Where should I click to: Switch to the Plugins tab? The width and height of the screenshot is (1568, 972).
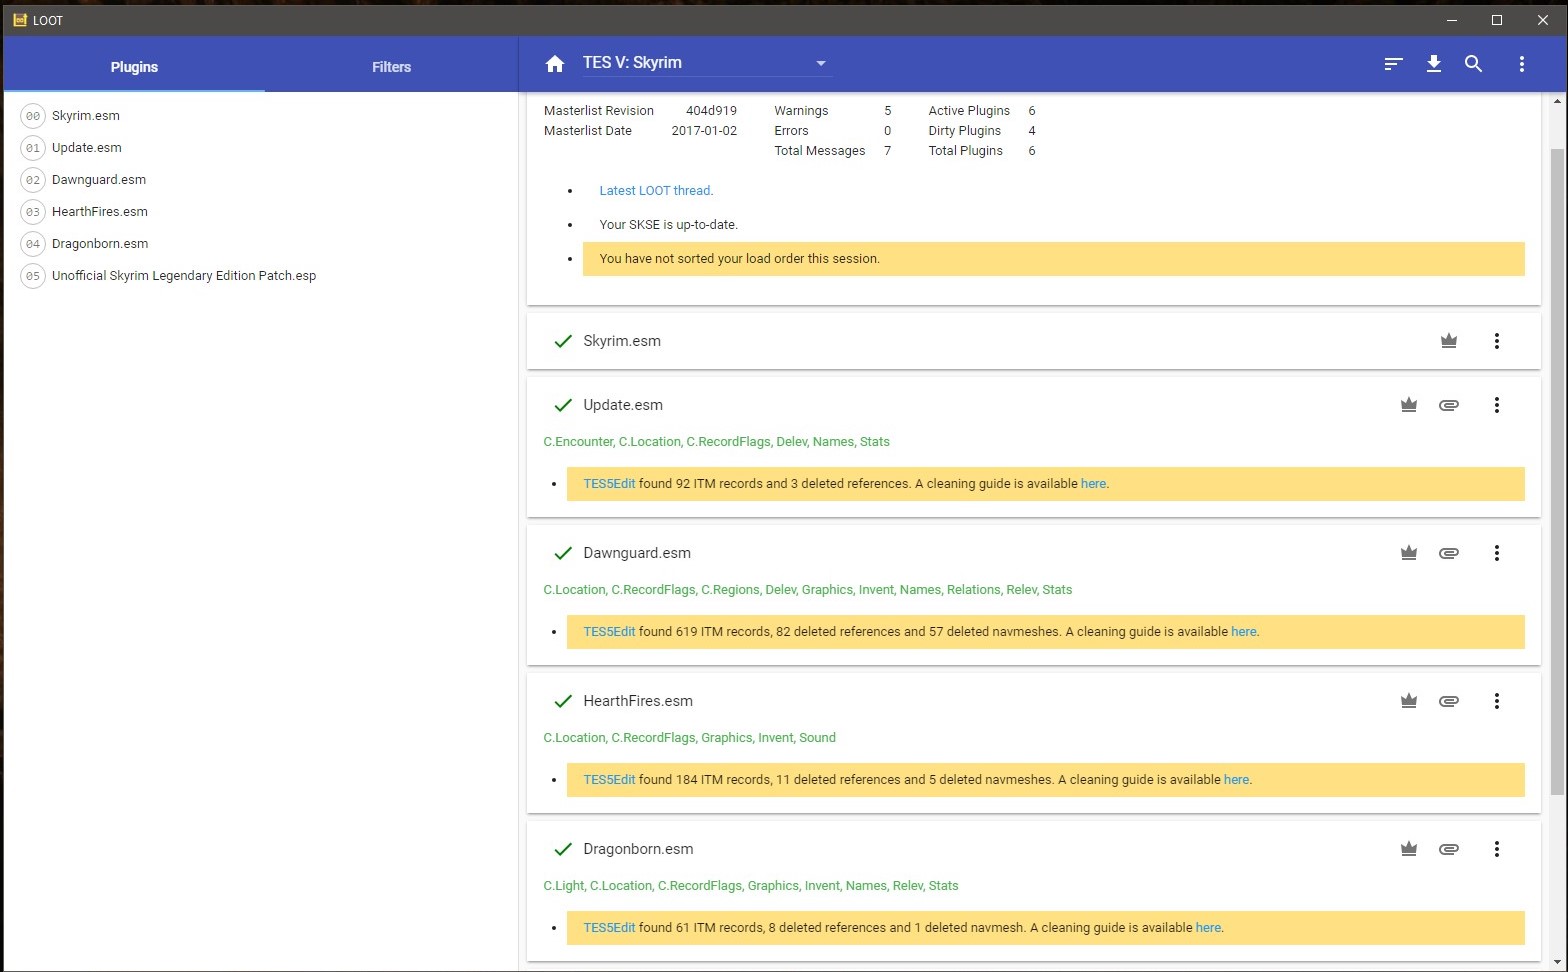(134, 67)
